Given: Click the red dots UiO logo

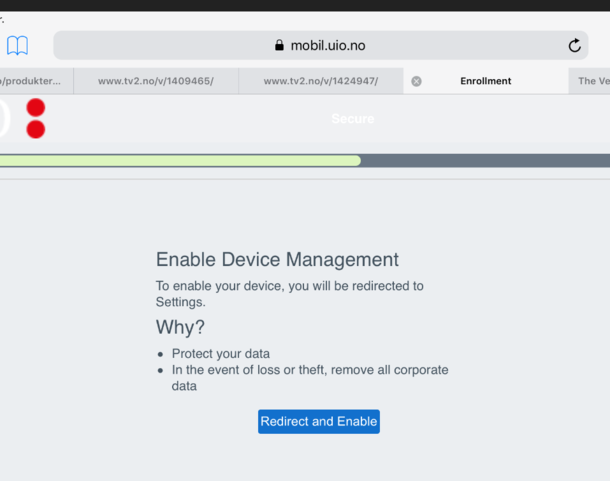Looking at the screenshot, I should point(35,118).
